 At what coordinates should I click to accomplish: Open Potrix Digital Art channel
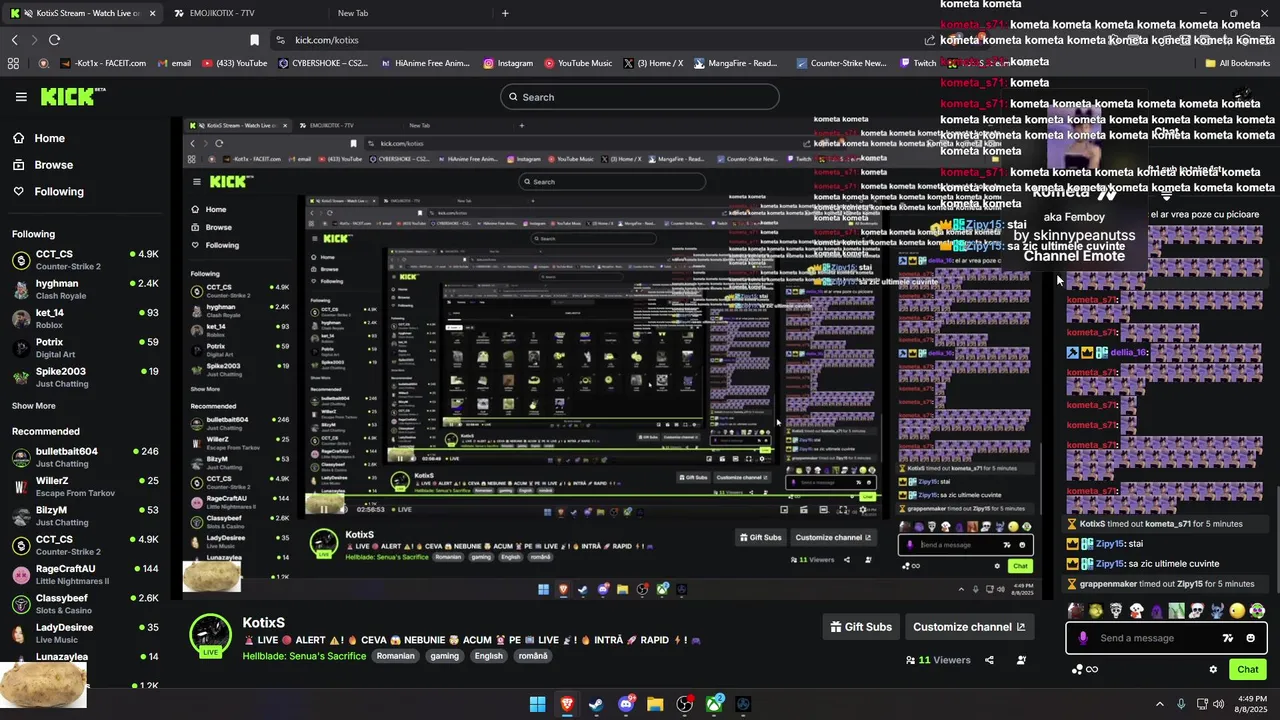85,348
